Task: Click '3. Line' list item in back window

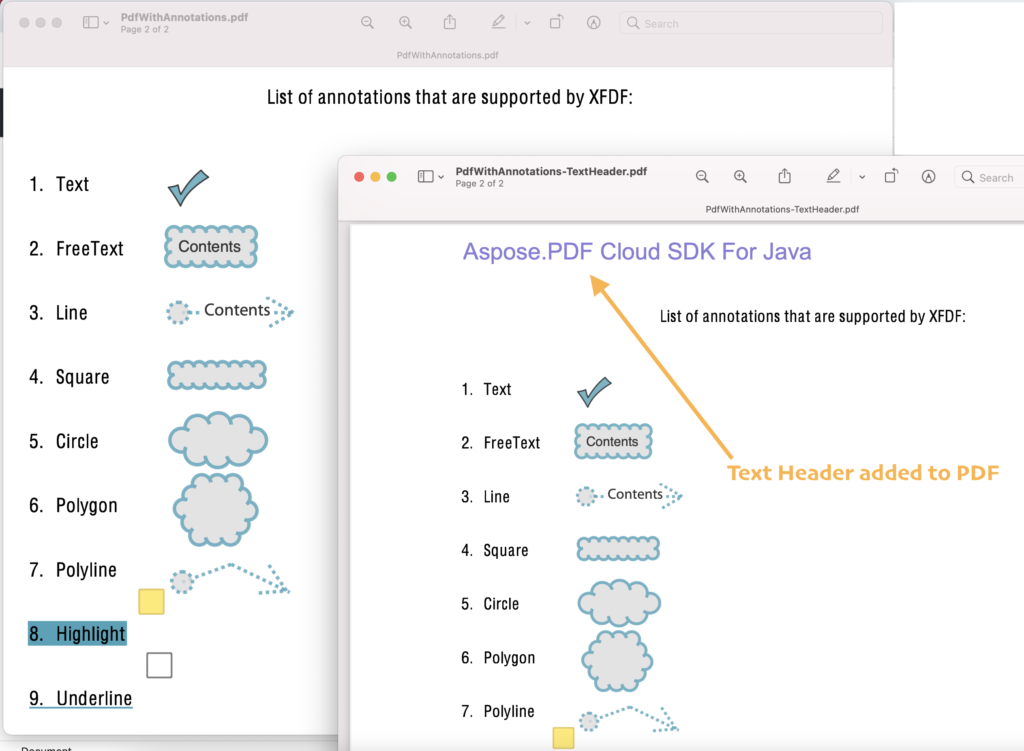Action: click(x=58, y=313)
